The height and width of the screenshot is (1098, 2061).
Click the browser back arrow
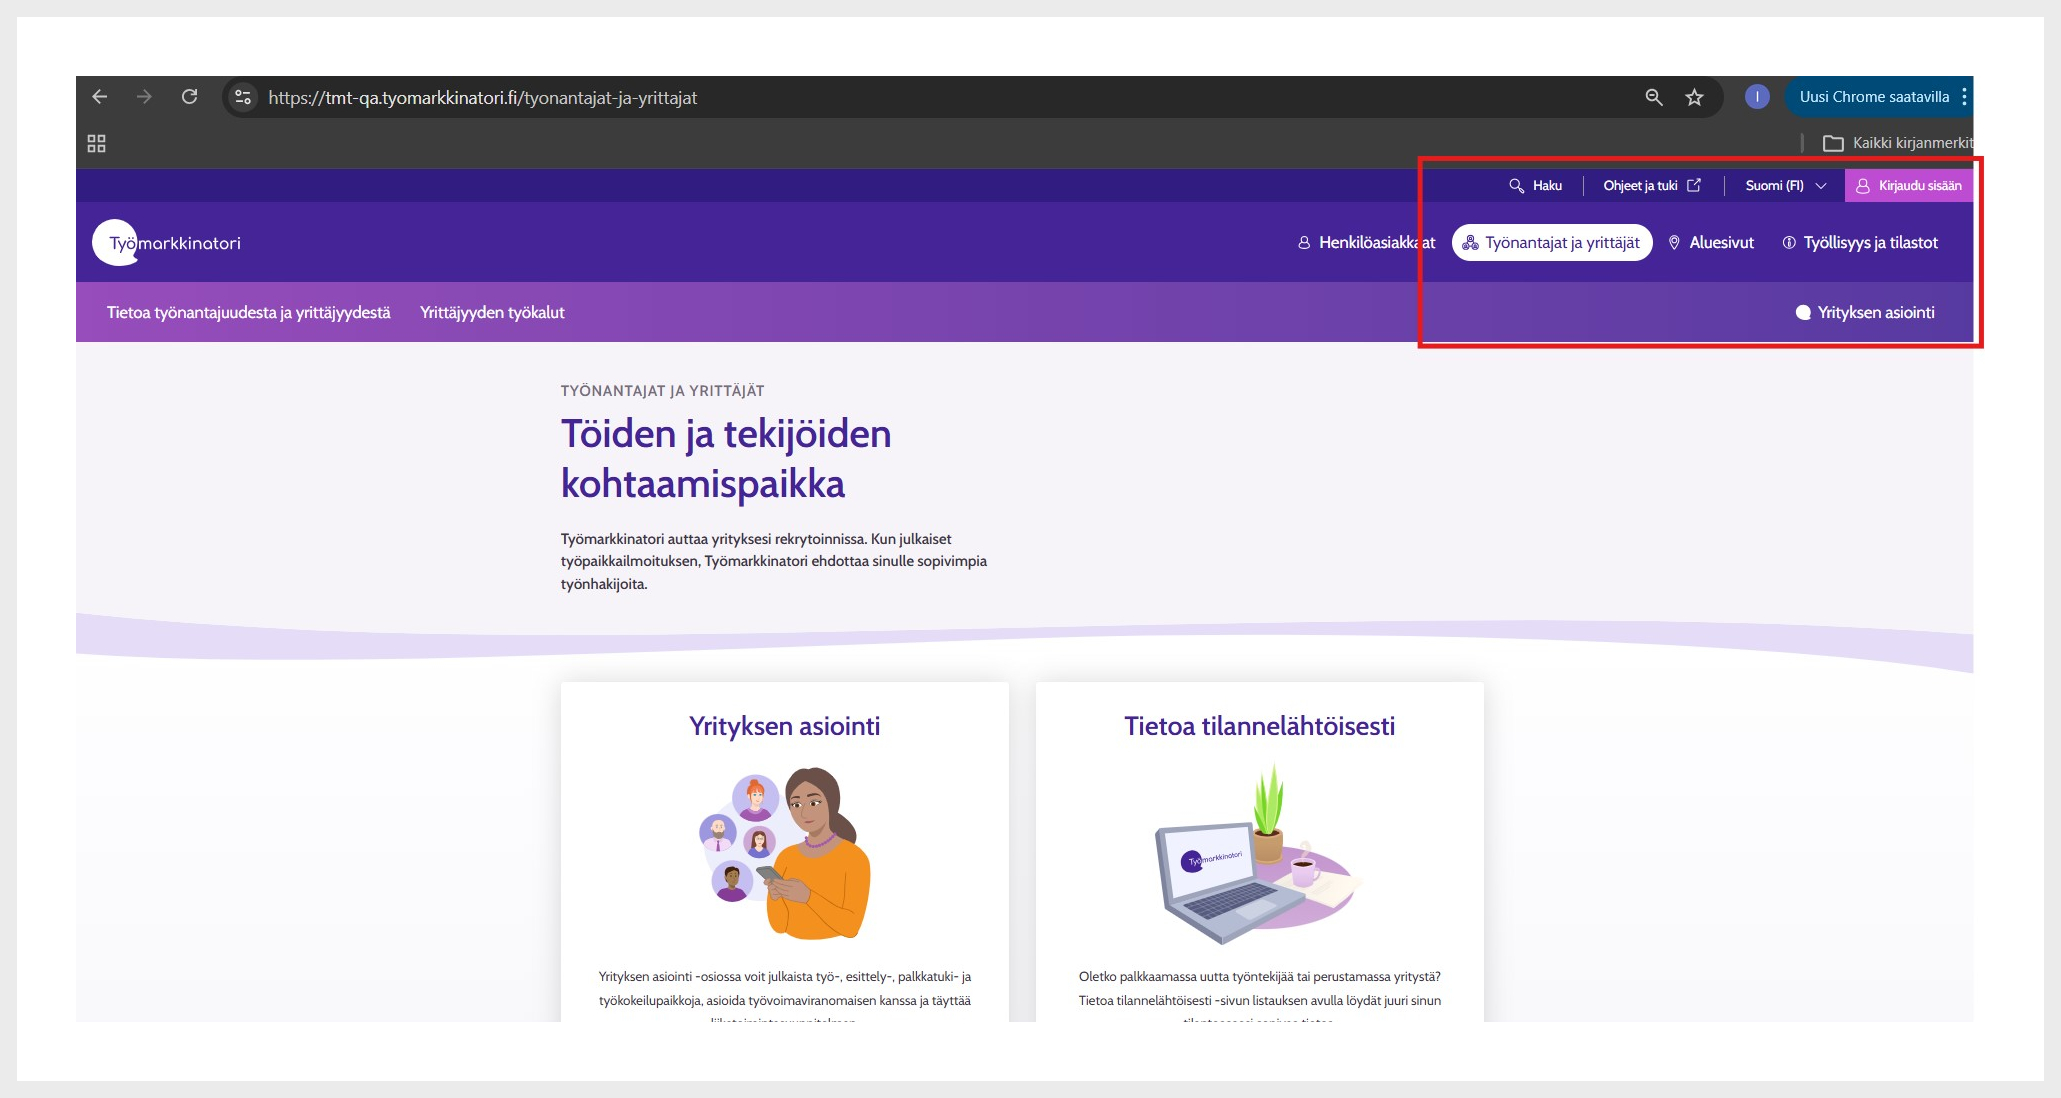(x=99, y=97)
